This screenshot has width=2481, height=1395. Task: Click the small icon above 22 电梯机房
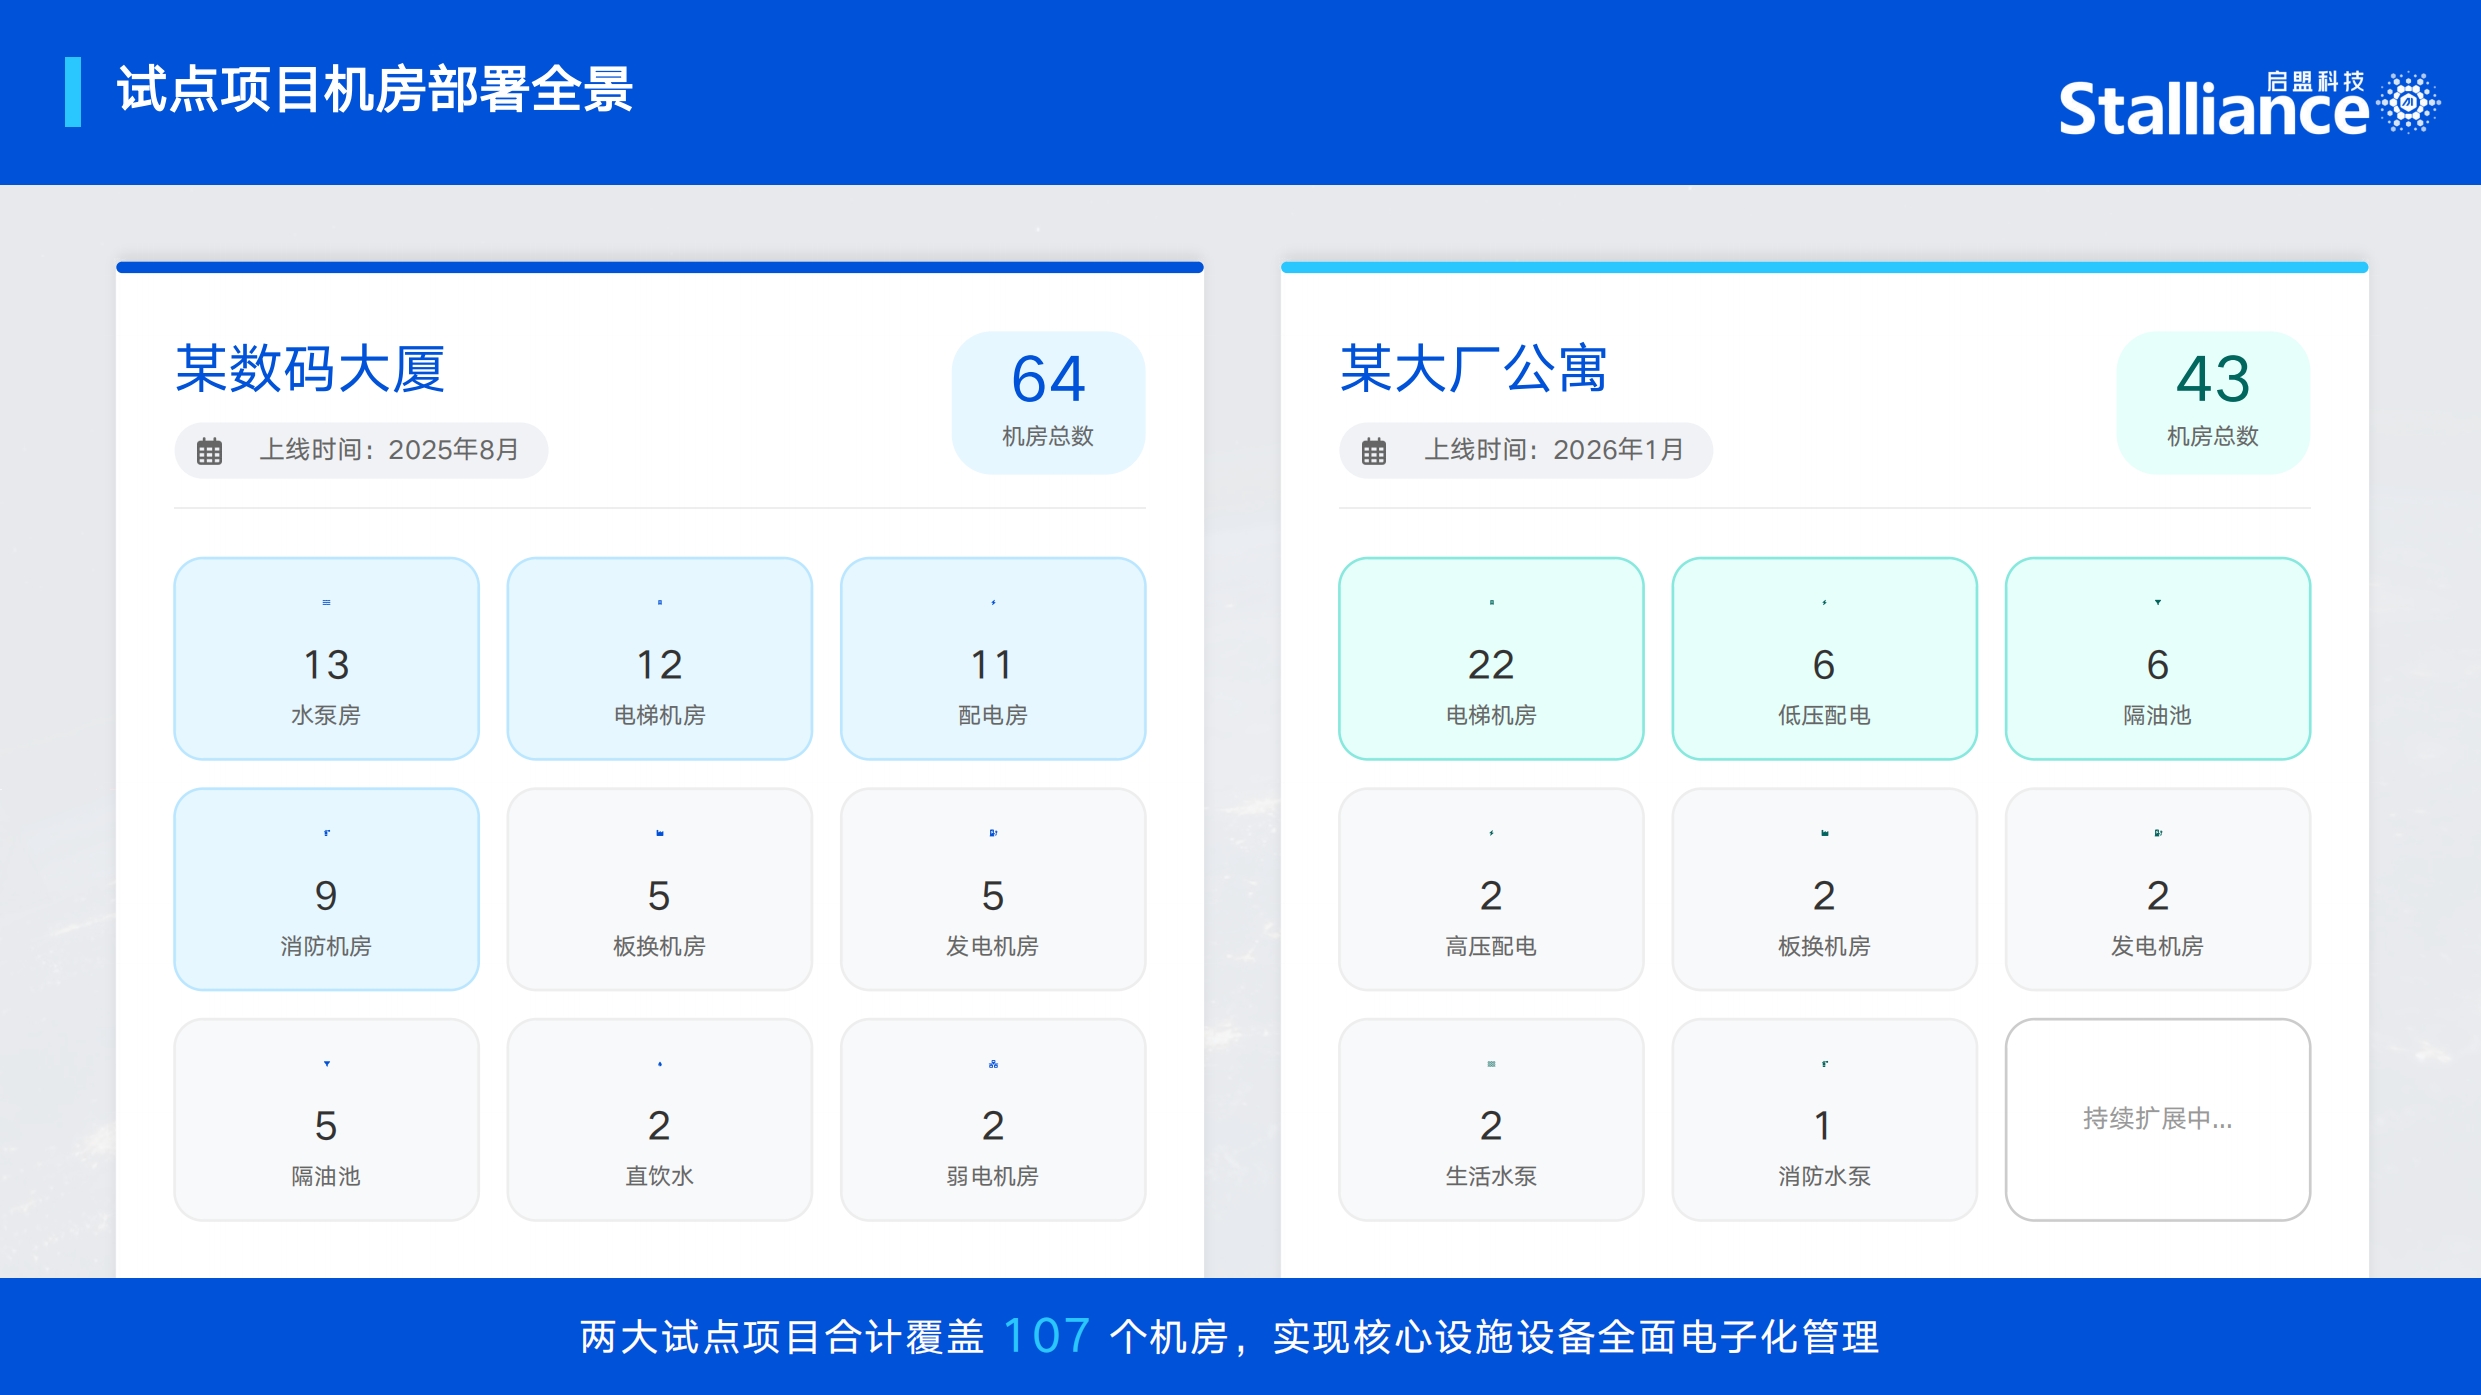coord(1491,603)
